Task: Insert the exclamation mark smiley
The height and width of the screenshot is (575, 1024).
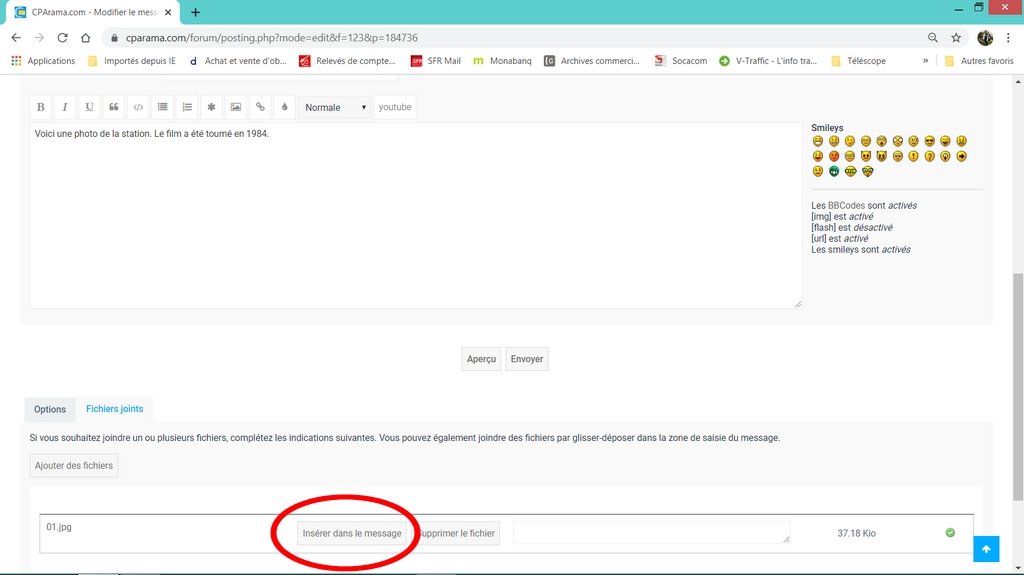Action: (914, 156)
